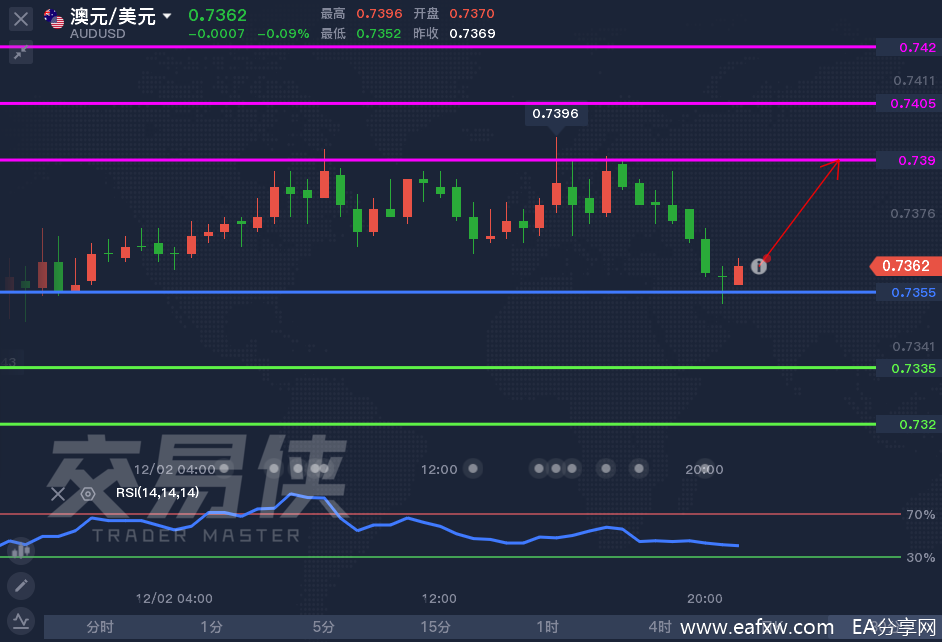Screen dimensions: 942x642
Task: Click the 昨收 value 0.7369
Action: [472, 34]
